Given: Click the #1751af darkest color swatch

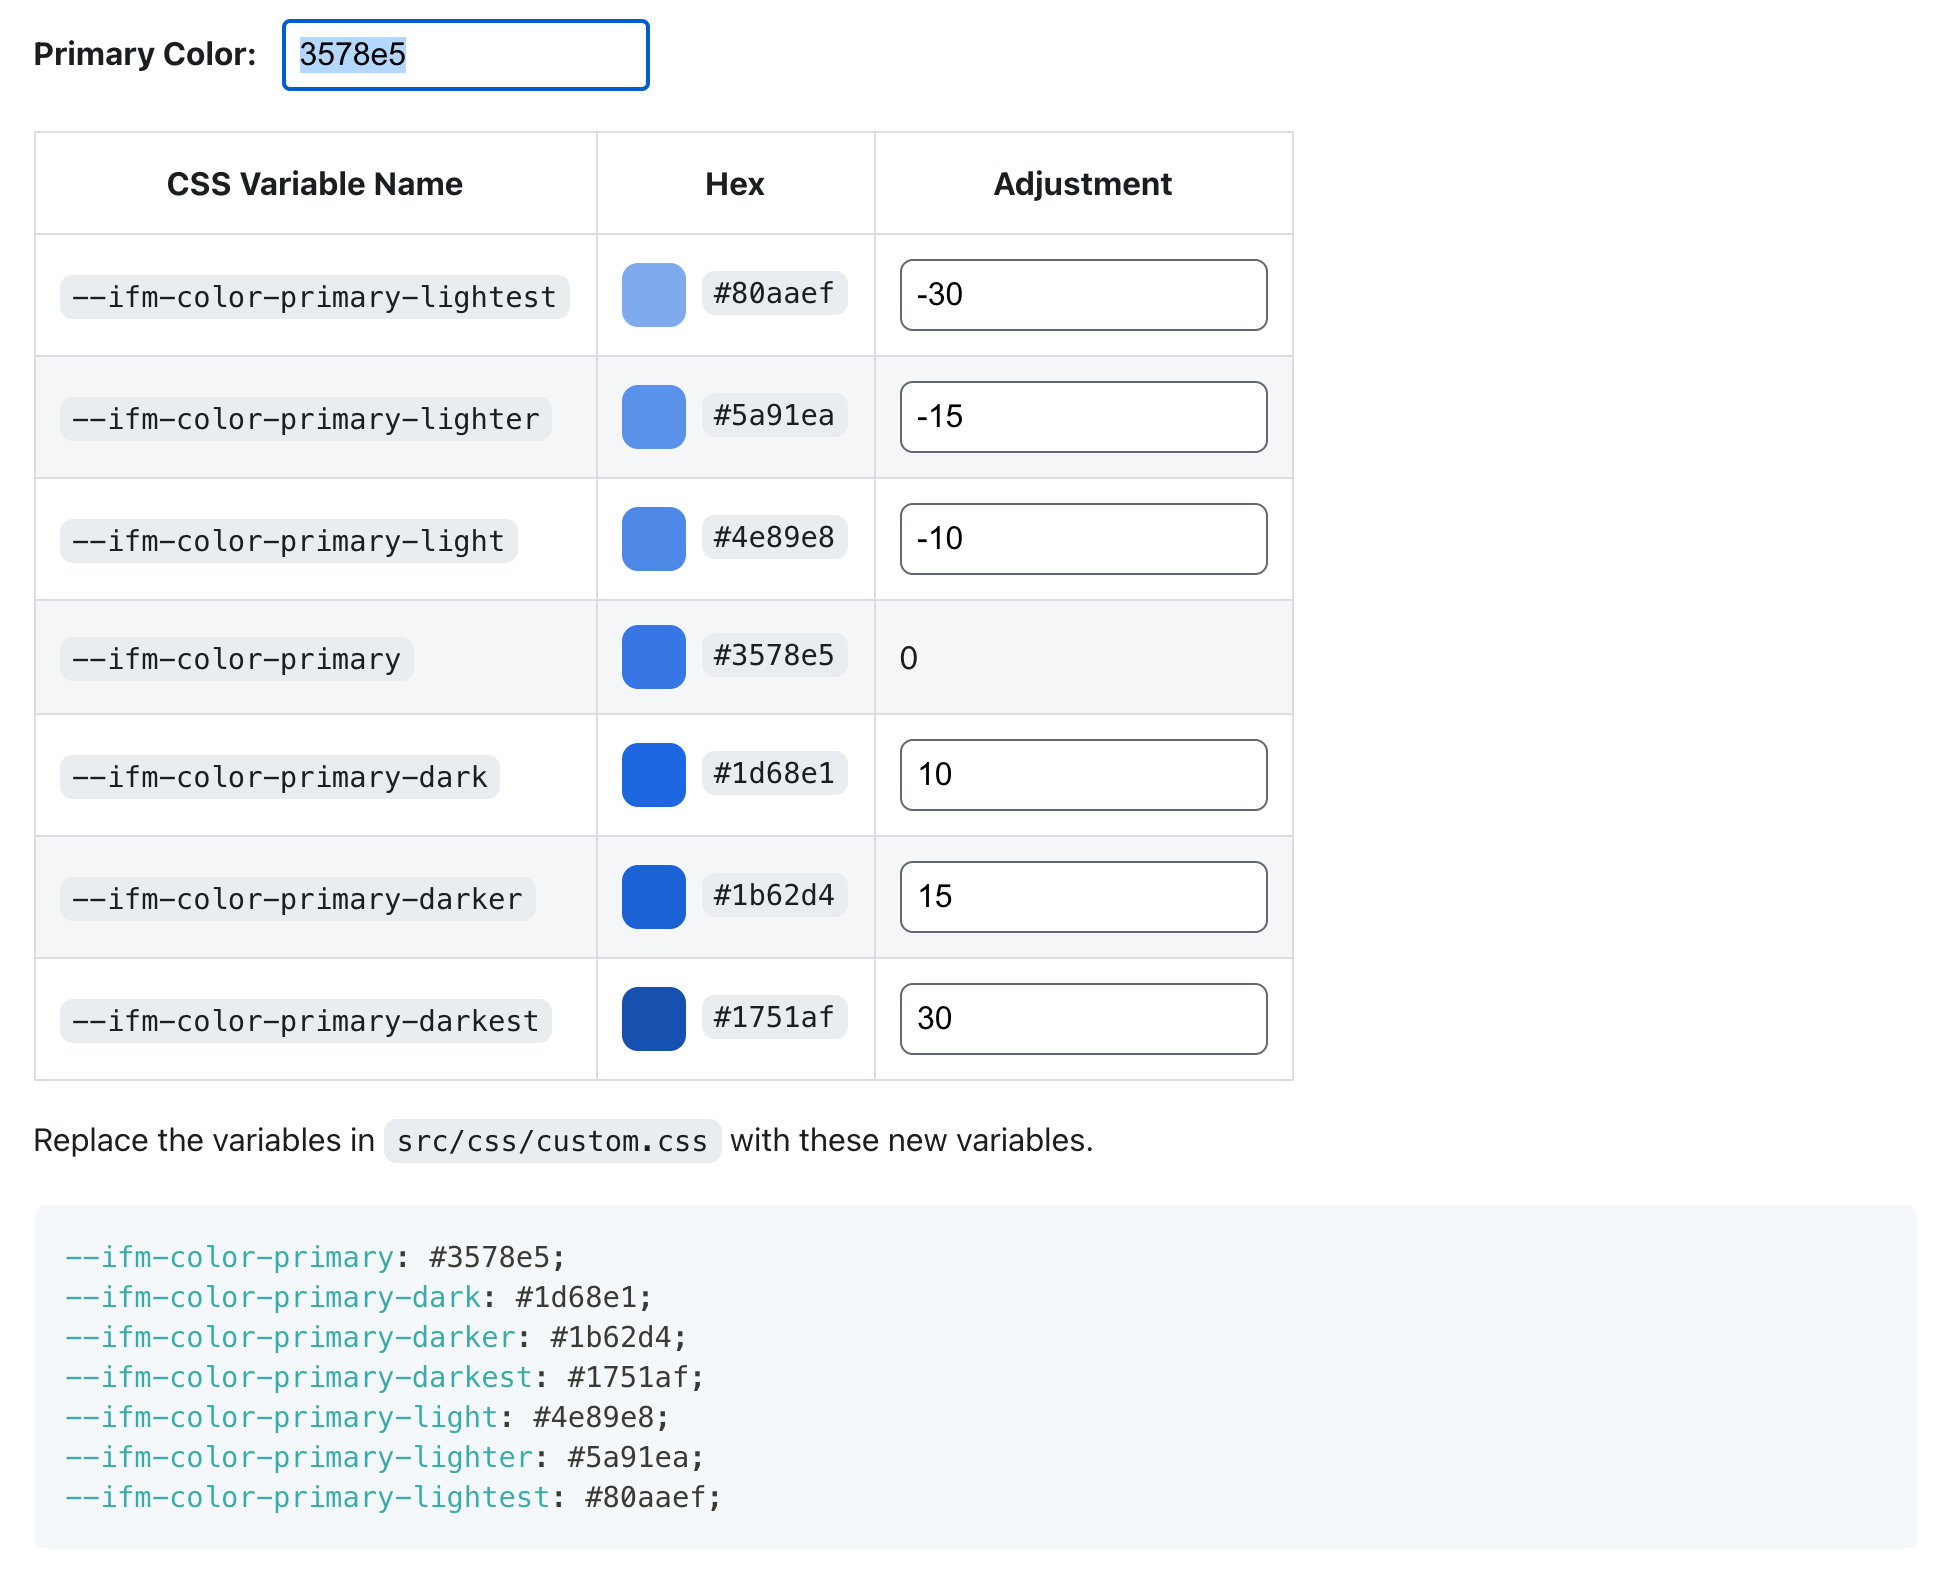Looking at the screenshot, I should pyautogui.click(x=653, y=1019).
